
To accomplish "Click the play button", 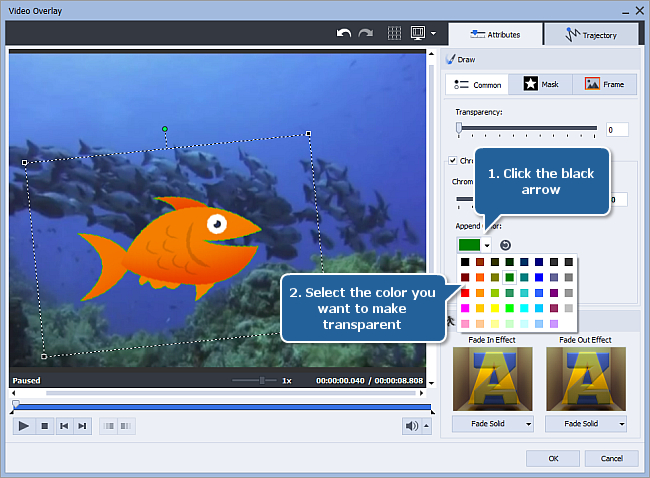I will click(24, 426).
